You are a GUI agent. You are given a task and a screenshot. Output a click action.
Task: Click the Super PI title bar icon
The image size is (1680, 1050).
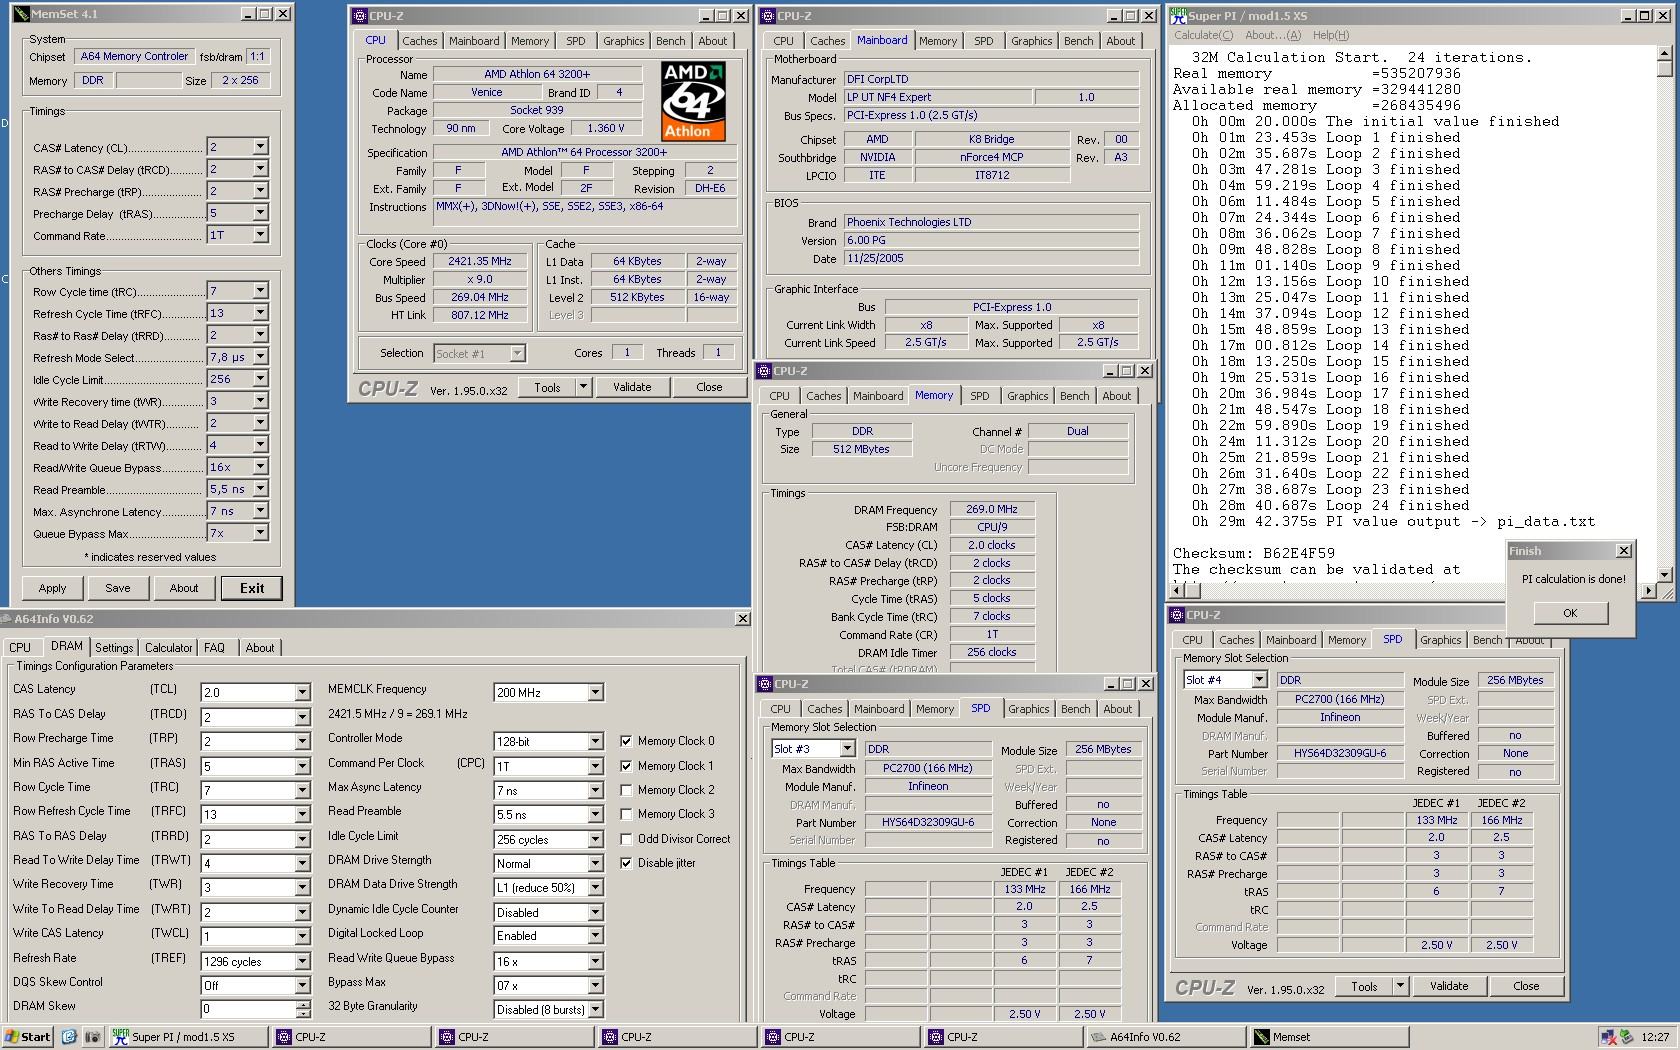(1179, 15)
